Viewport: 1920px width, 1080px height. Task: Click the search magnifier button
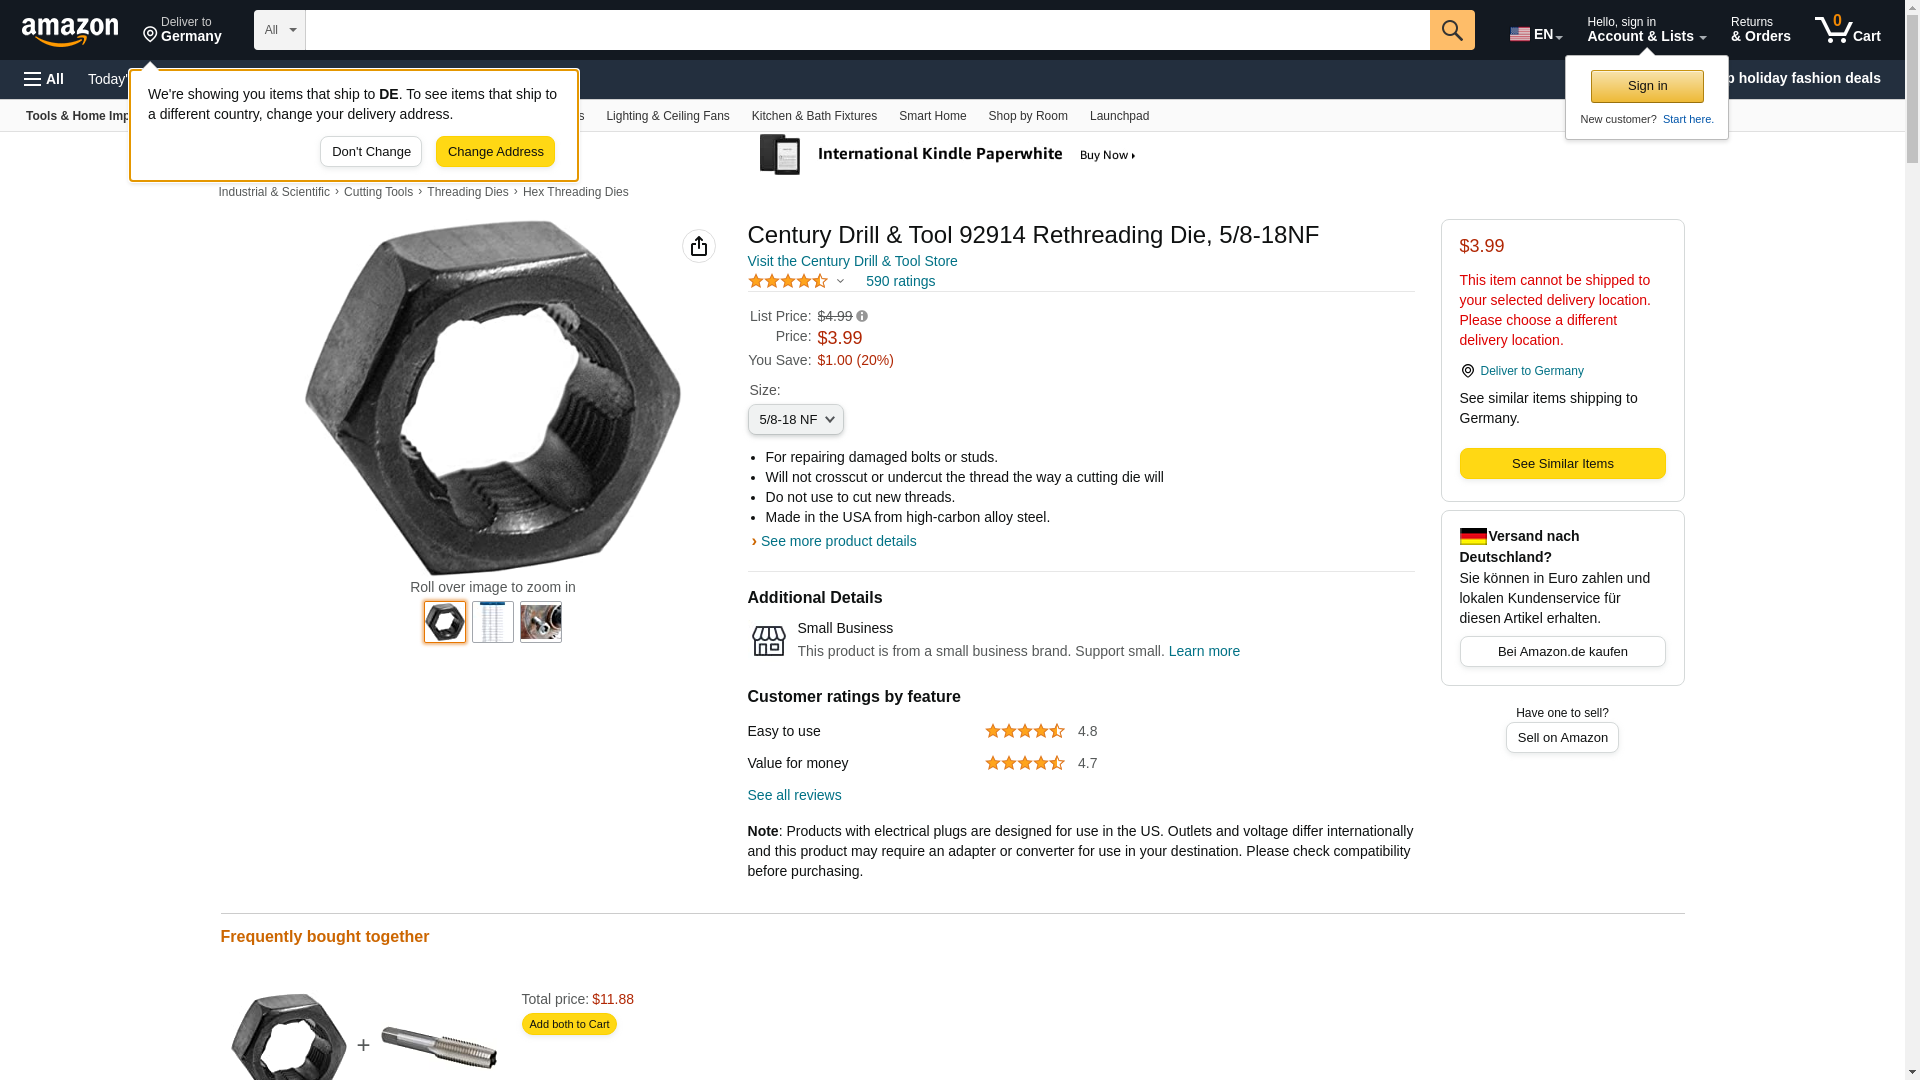(1452, 30)
